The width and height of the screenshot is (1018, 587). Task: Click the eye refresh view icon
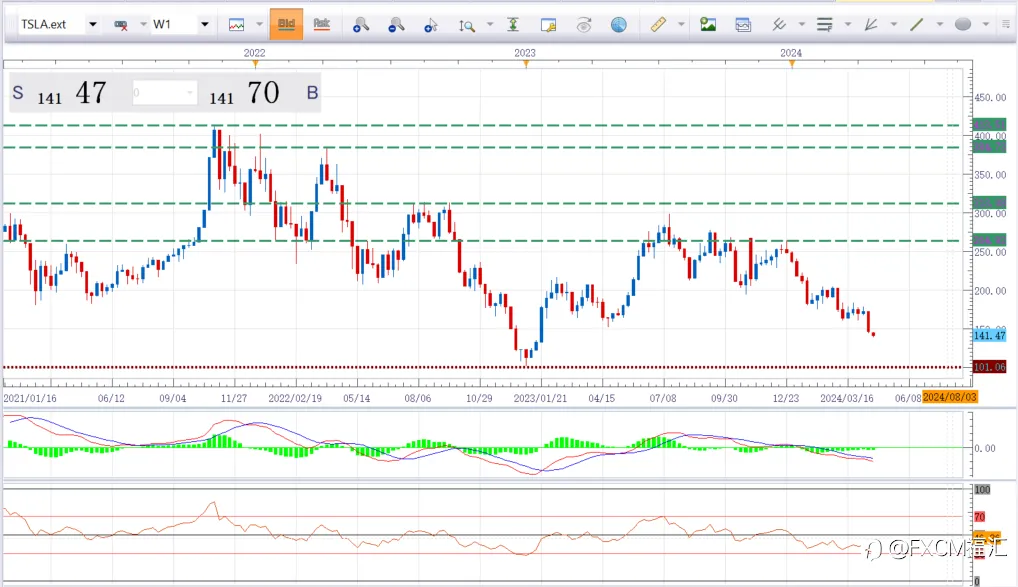tap(584, 25)
